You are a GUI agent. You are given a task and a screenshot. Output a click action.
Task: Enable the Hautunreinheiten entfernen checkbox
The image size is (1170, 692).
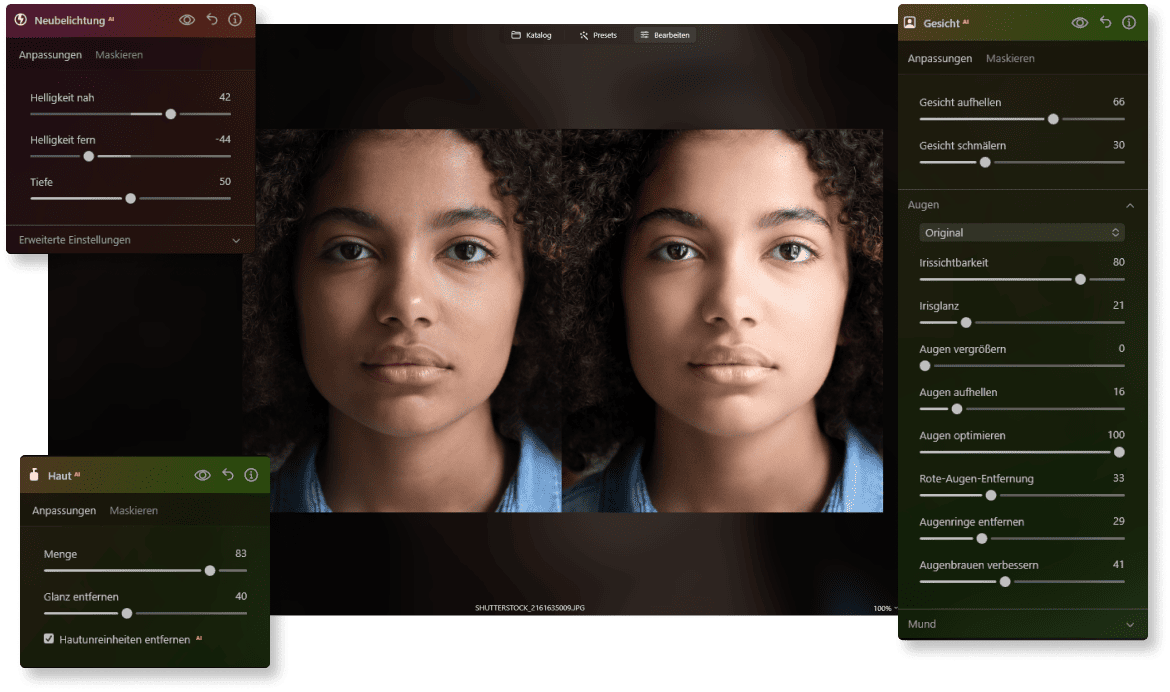tap(47, 637)
